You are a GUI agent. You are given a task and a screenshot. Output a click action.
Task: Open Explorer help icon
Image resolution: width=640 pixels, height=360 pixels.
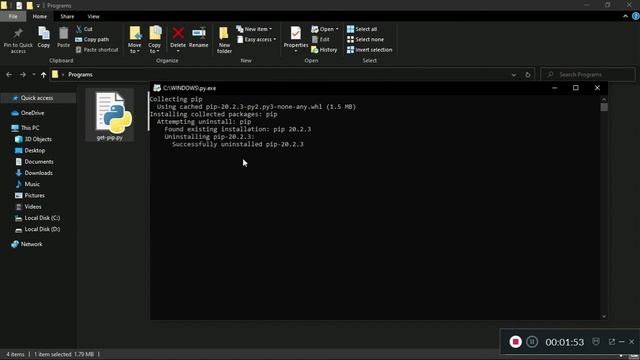point(636,16)
